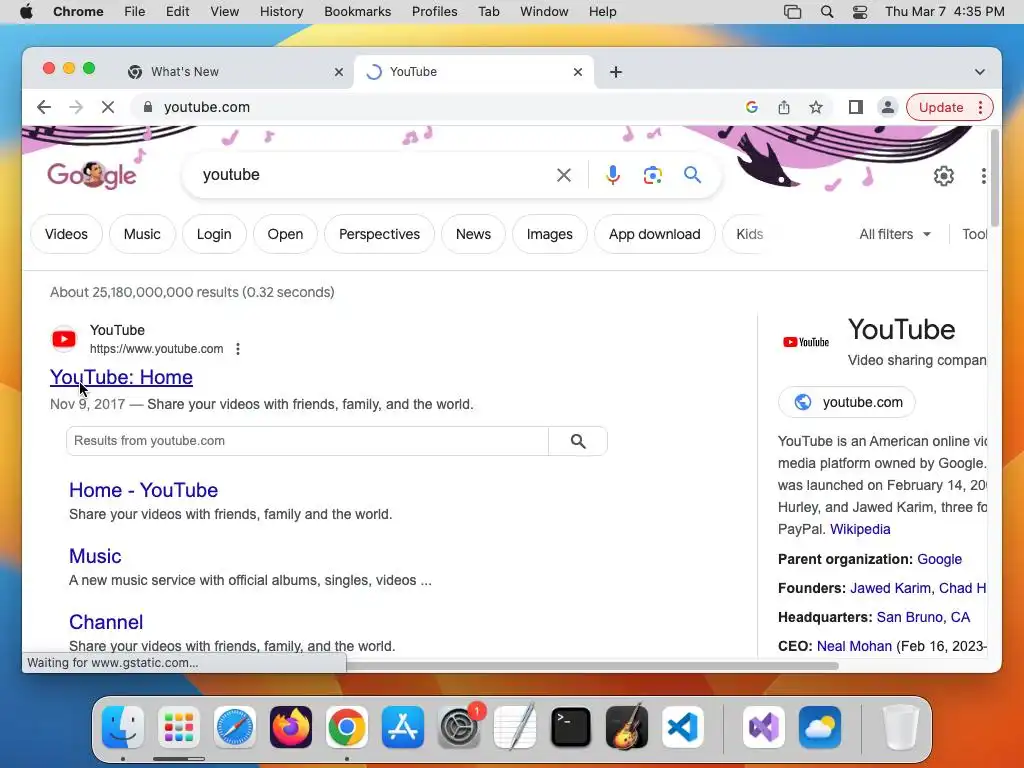Open the Neal Mohan CEO link
This screenshot has width=1024, height=768.
(x=854, y=646)
